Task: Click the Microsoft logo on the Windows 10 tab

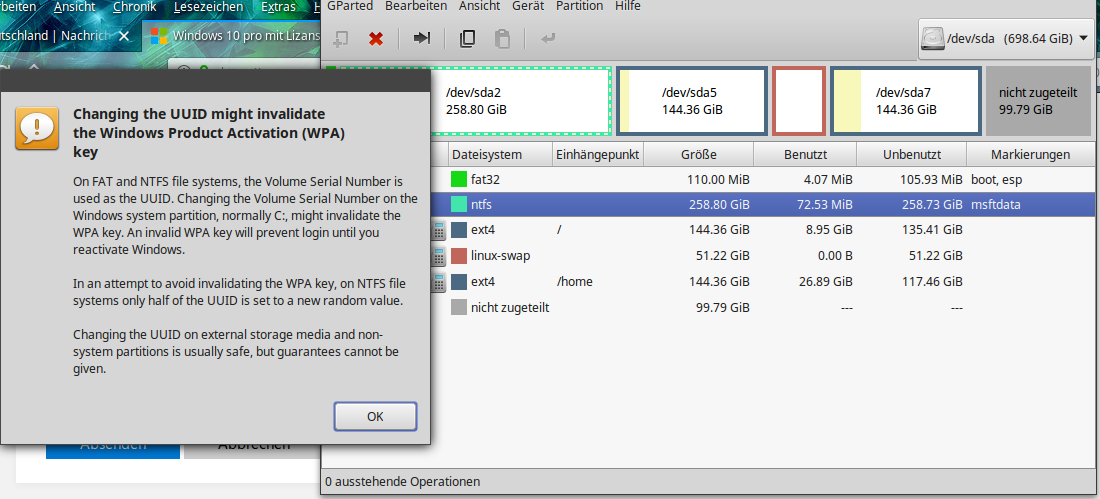Action: tap(159, 35)
